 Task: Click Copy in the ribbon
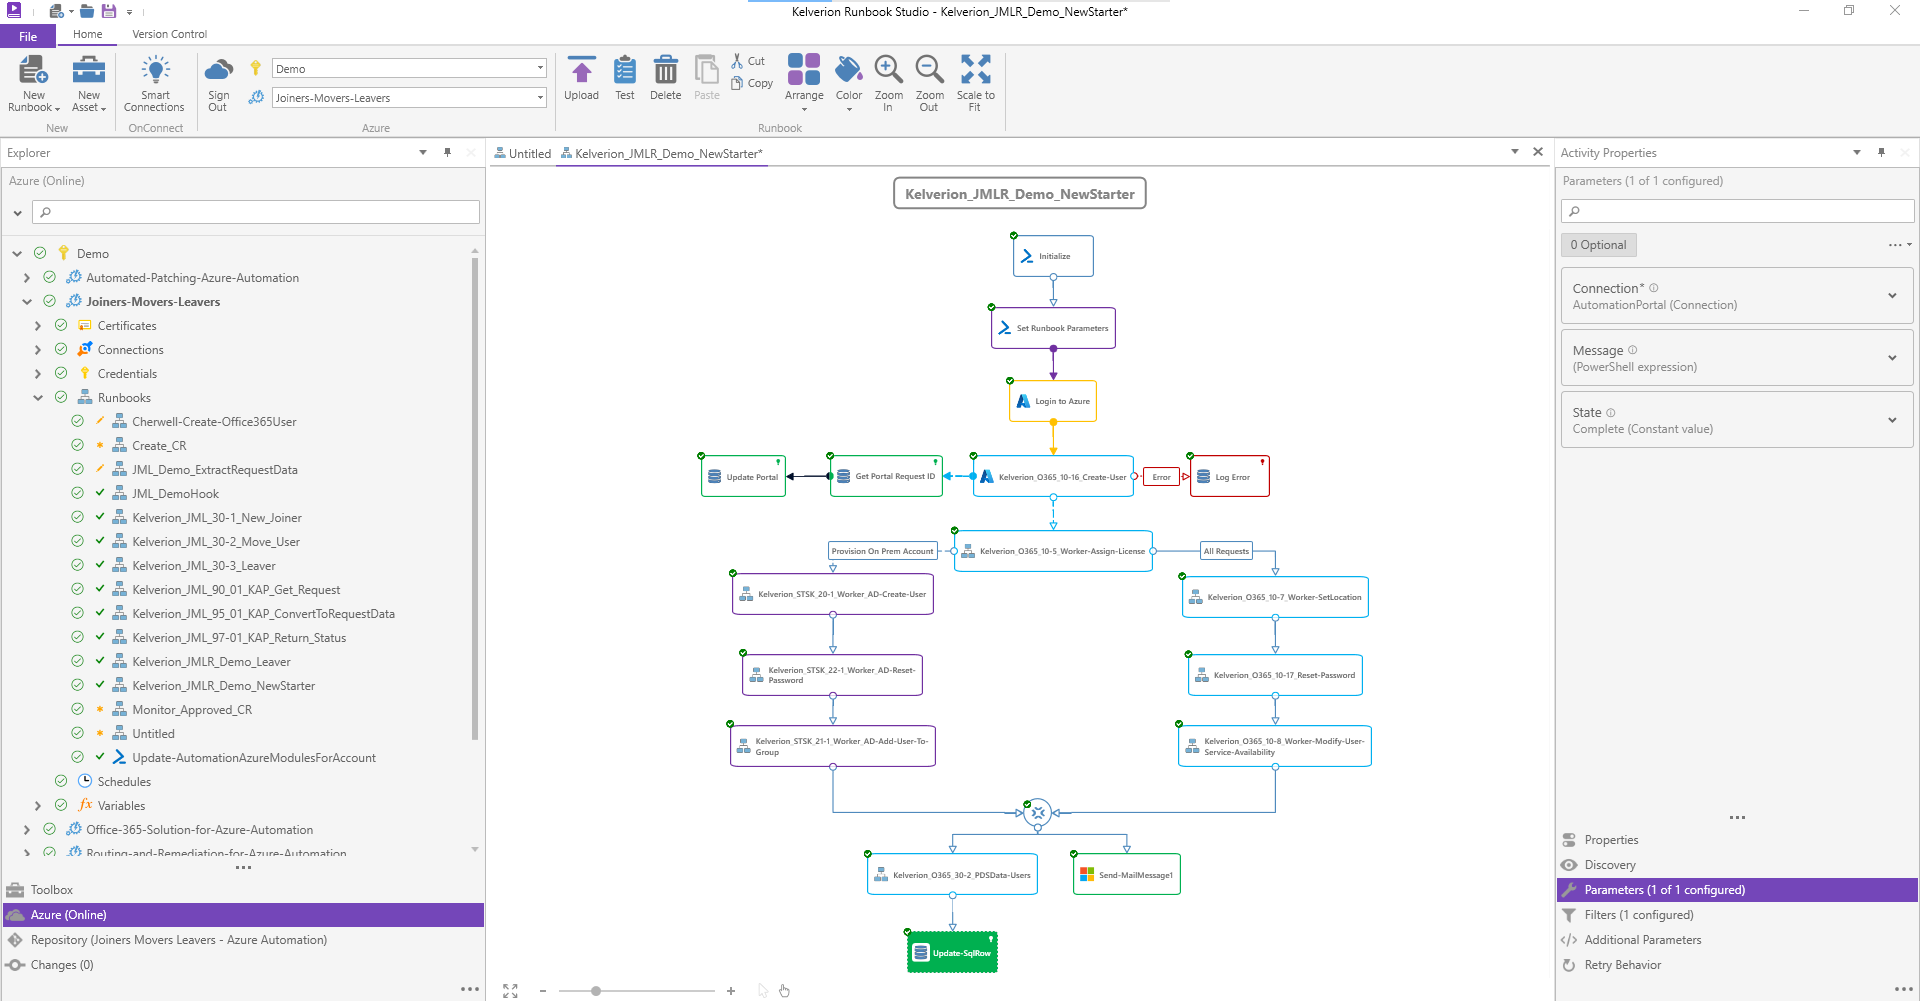coord(752,83)
